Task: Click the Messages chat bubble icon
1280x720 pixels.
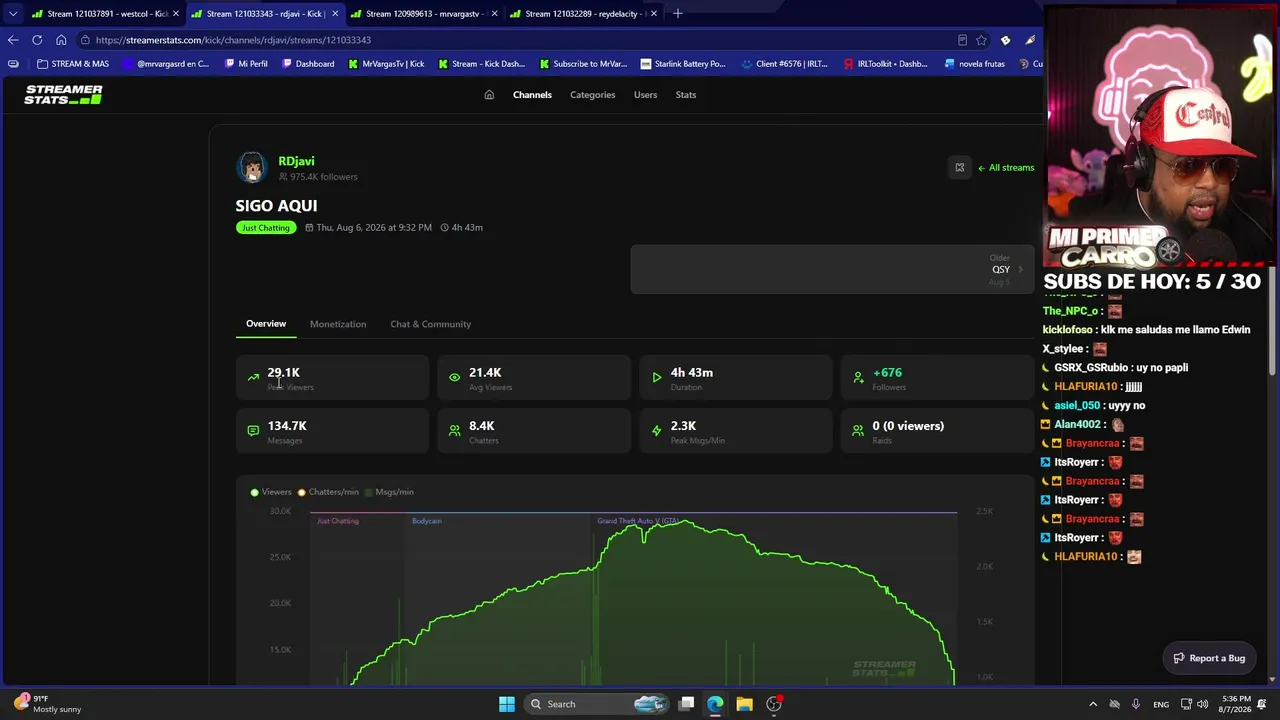Action: [x=253, y=431]
